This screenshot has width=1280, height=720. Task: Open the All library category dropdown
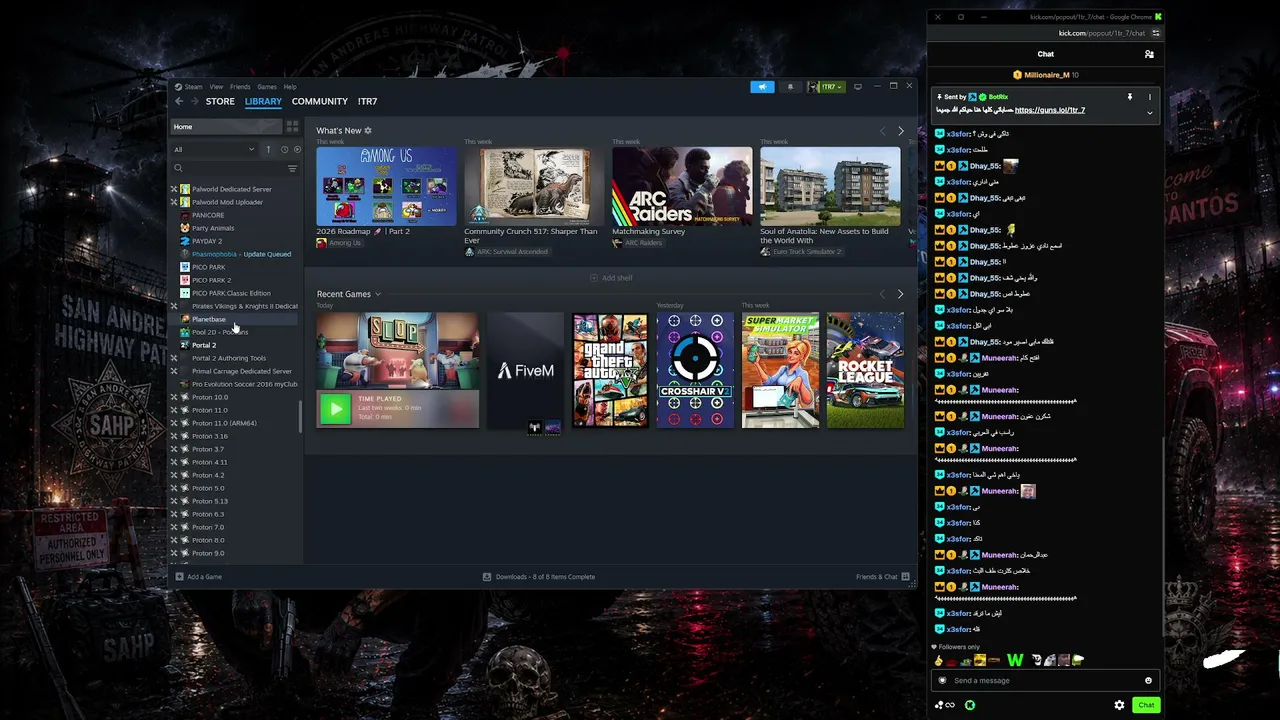pyautogui.click(x=214, y=150)
